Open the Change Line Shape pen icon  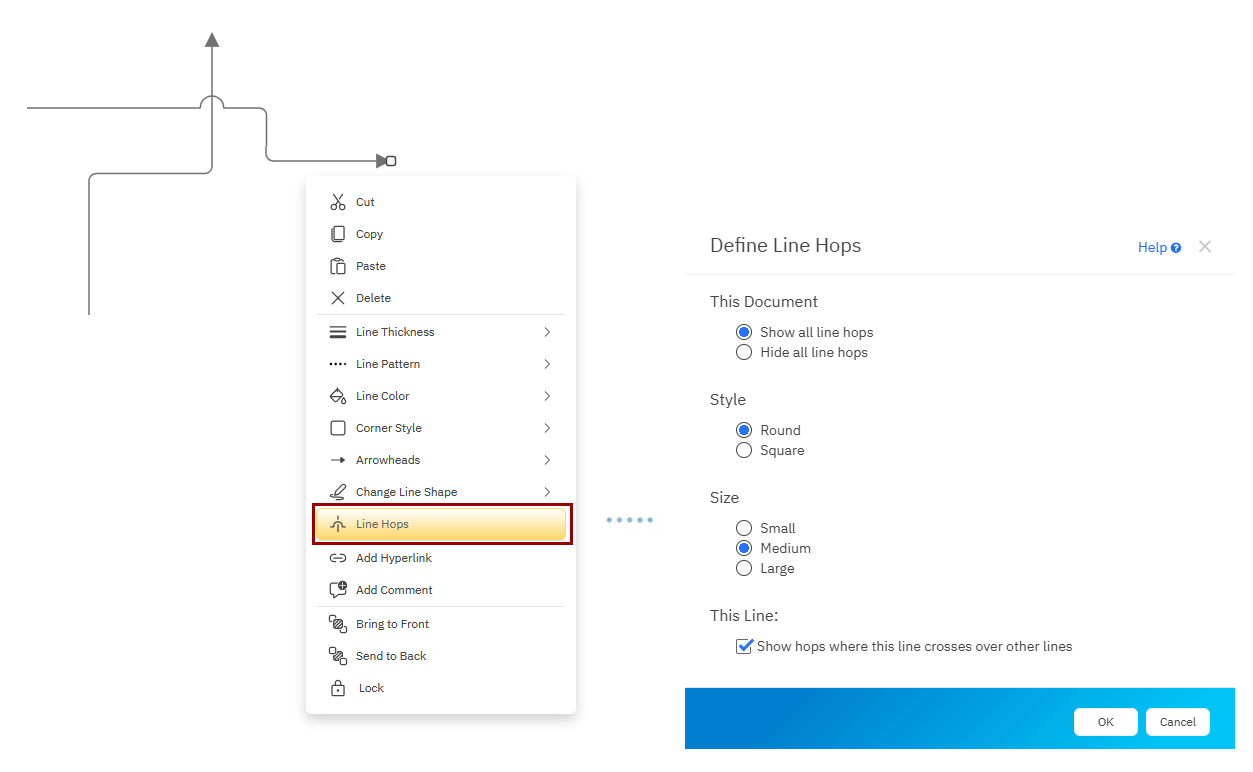pos(338,491)
